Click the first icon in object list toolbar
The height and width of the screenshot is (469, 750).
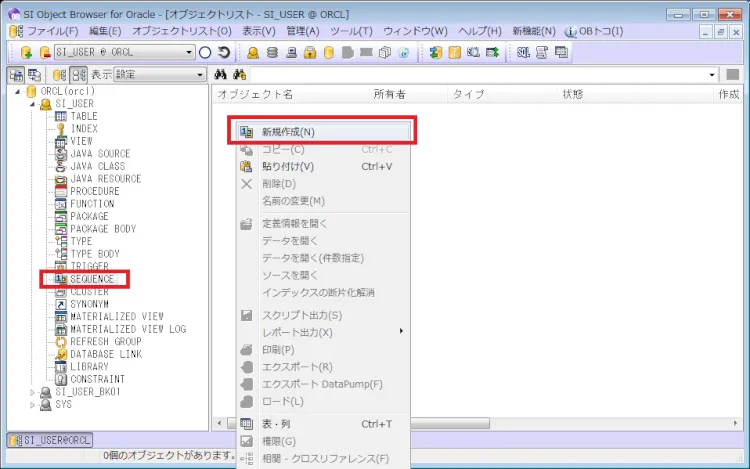tap(16, 75)
